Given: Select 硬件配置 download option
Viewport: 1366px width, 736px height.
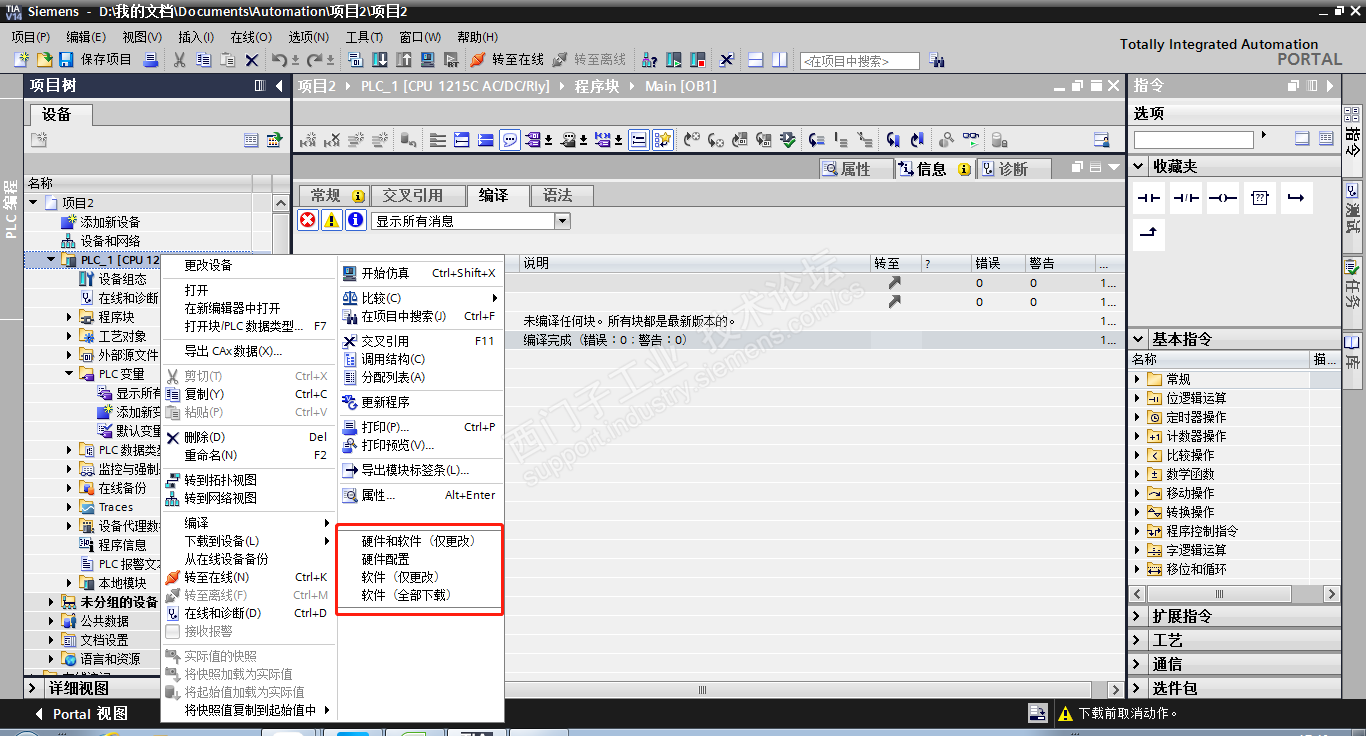Looking at the screenshot, I should (419, 559).
